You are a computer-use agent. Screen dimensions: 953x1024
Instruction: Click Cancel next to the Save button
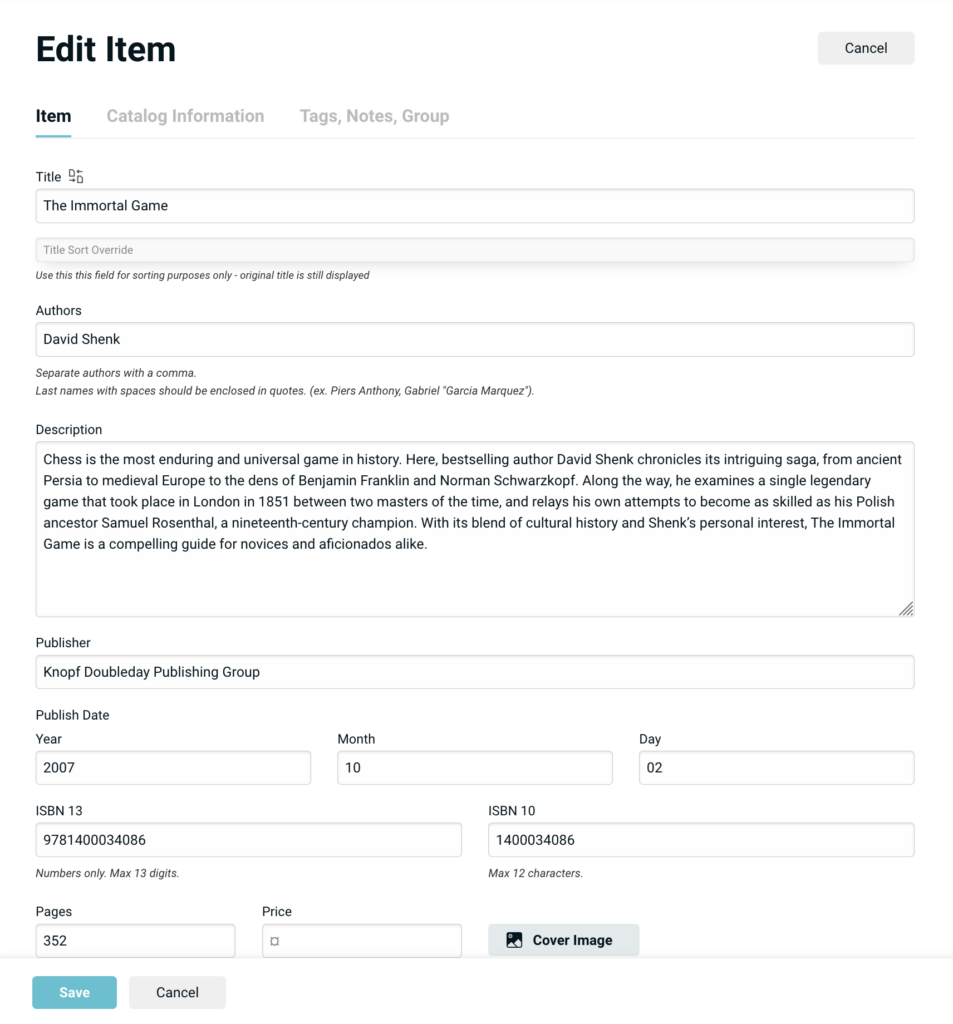[x=177, y=992]
